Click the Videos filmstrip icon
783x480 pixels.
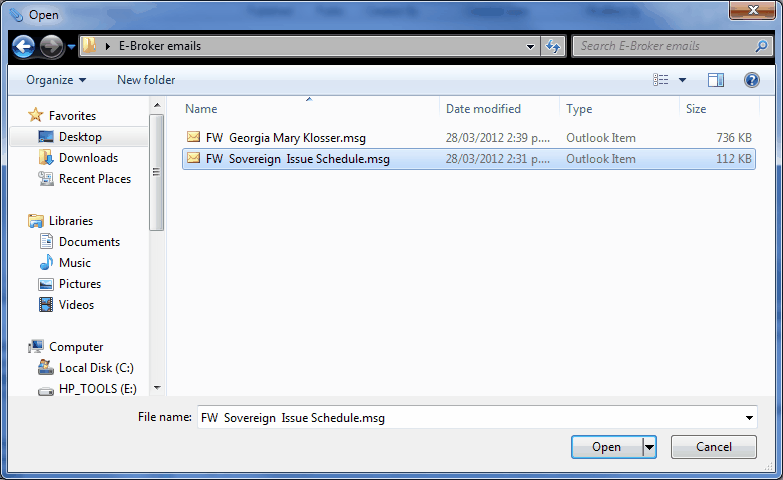click(x=46, y=305)
